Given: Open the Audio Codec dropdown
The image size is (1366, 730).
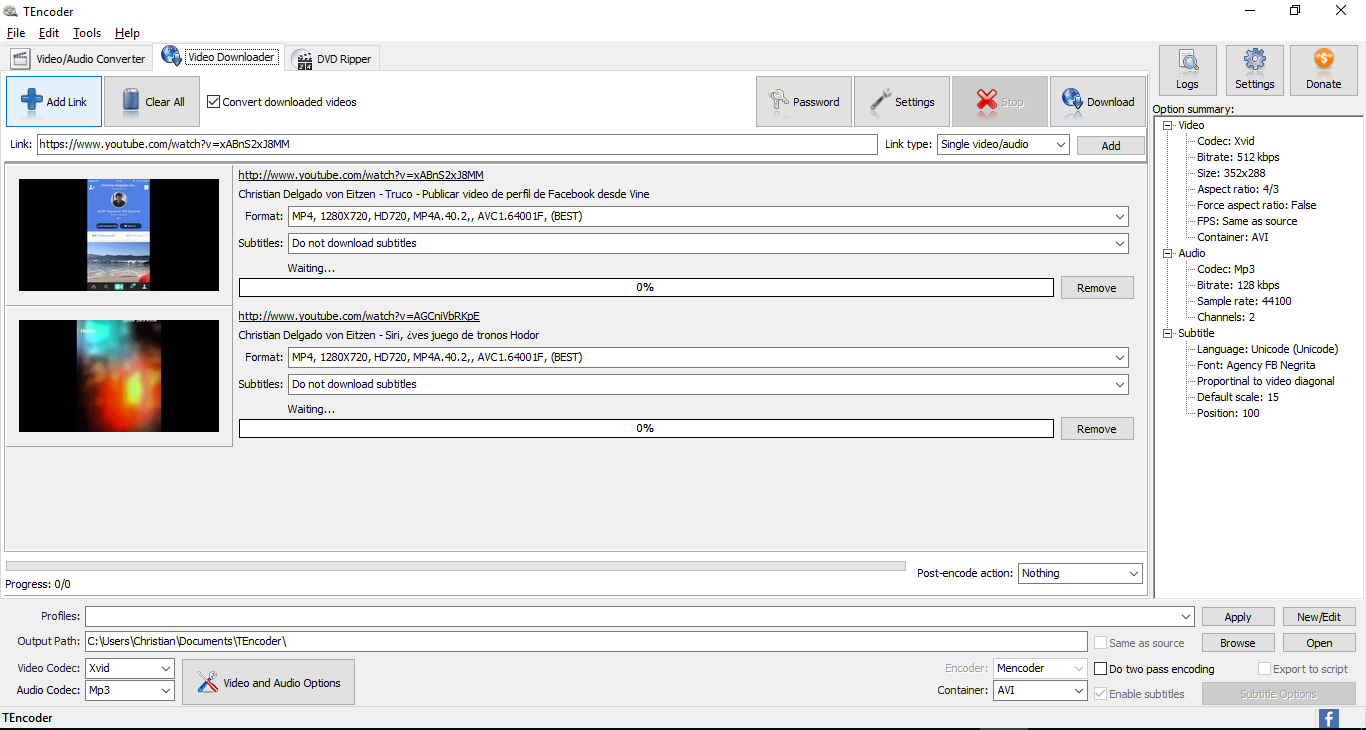Looking at the screenshot, I should [130, 690].
